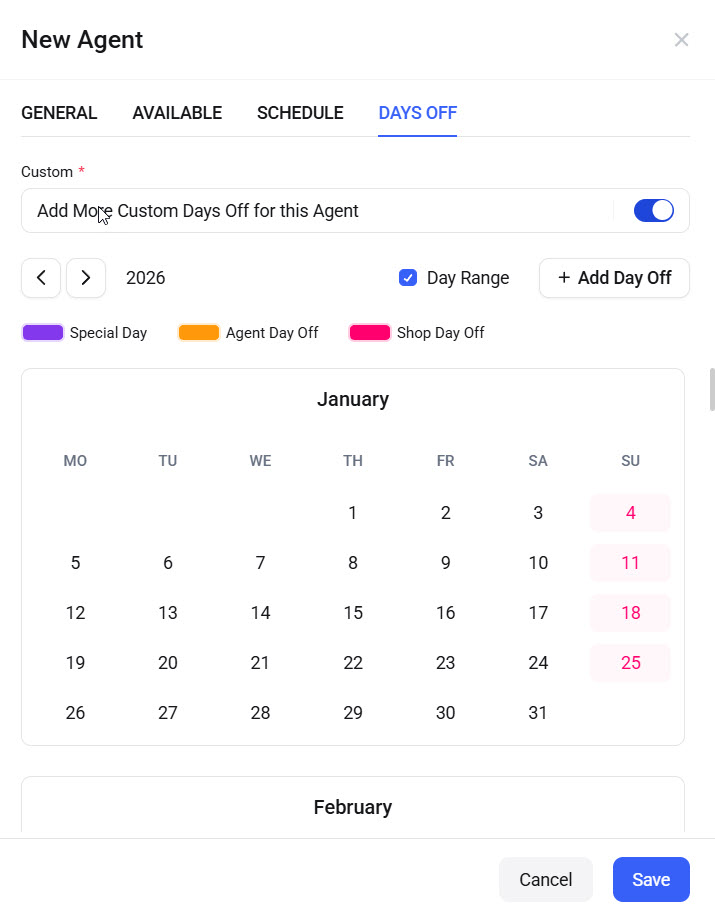Click the orange Agent Day Off swatch
Viewport: 715px width, 919px height.
click(199, 333)
